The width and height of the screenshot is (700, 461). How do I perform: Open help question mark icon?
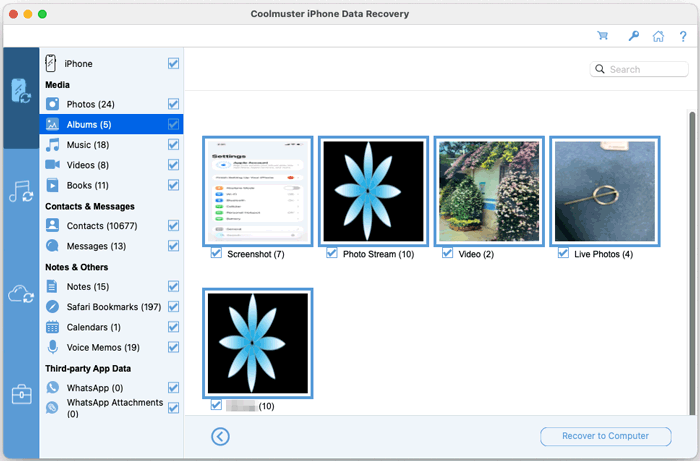click(683, 36)
